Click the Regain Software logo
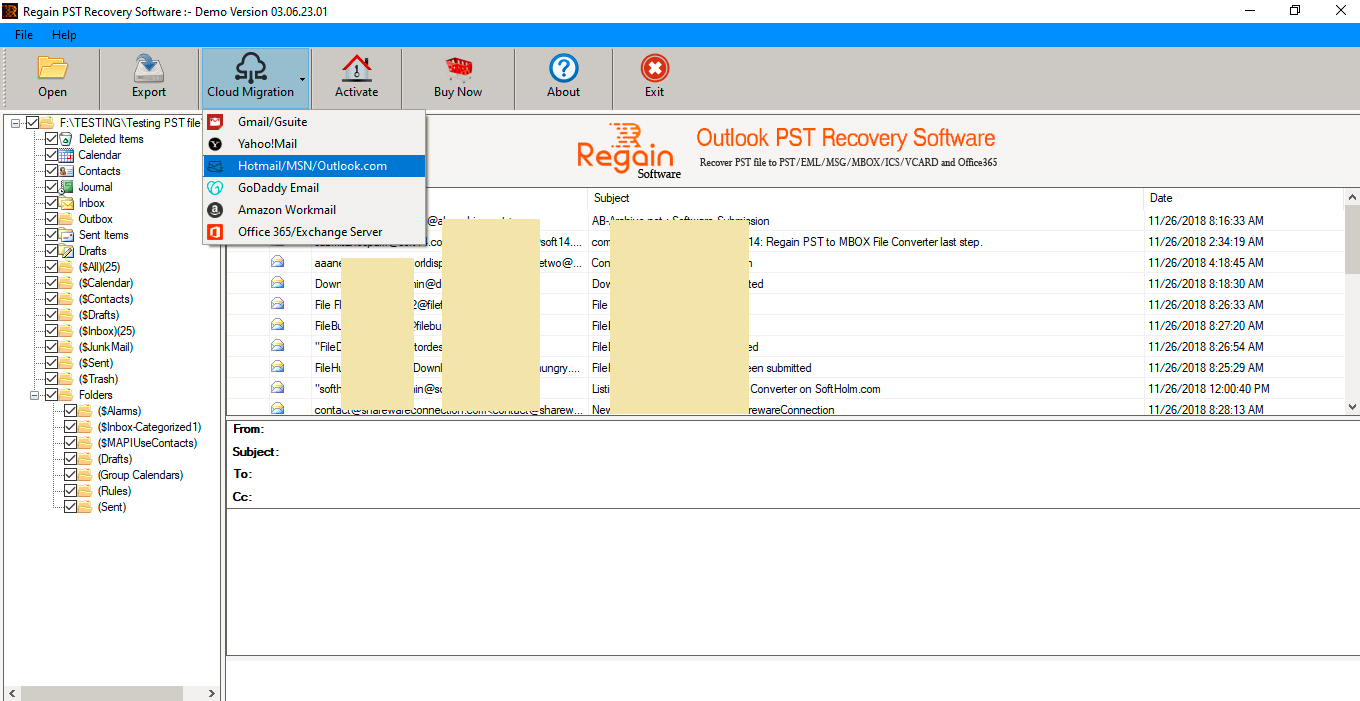 pyautogui.click(x=630, y=150)
